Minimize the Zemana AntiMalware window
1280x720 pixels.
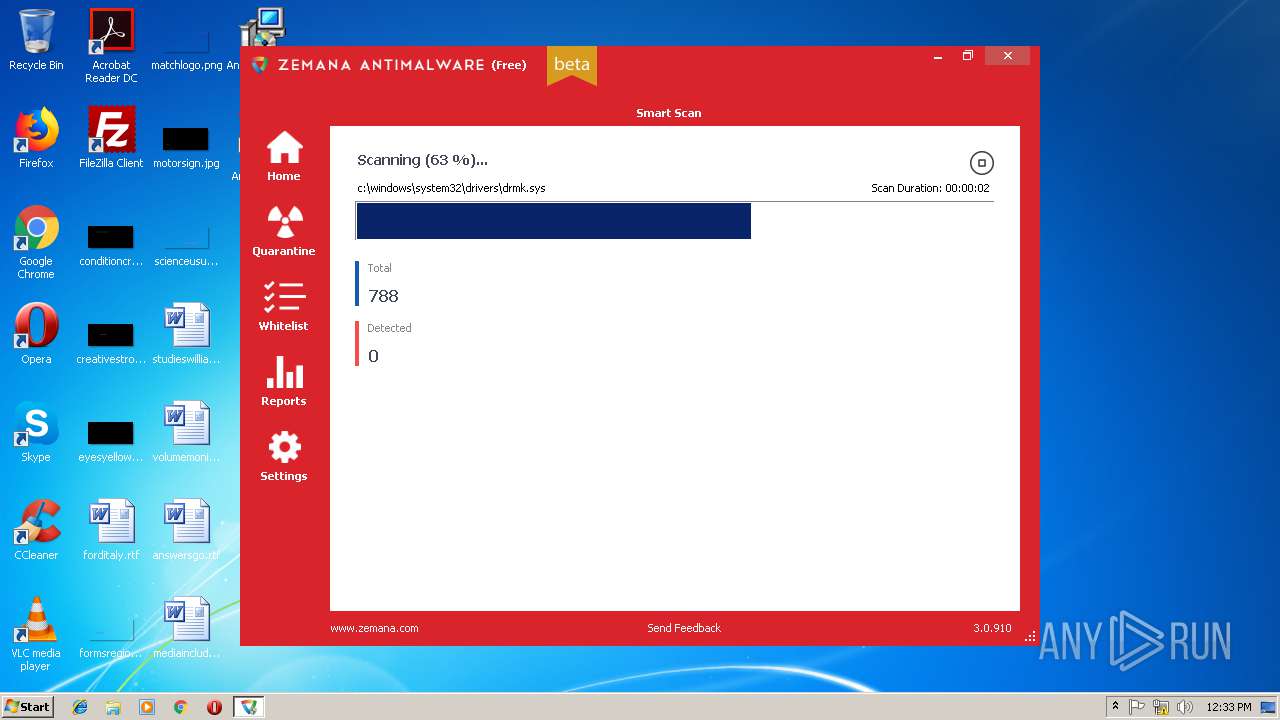coord(938,56)
